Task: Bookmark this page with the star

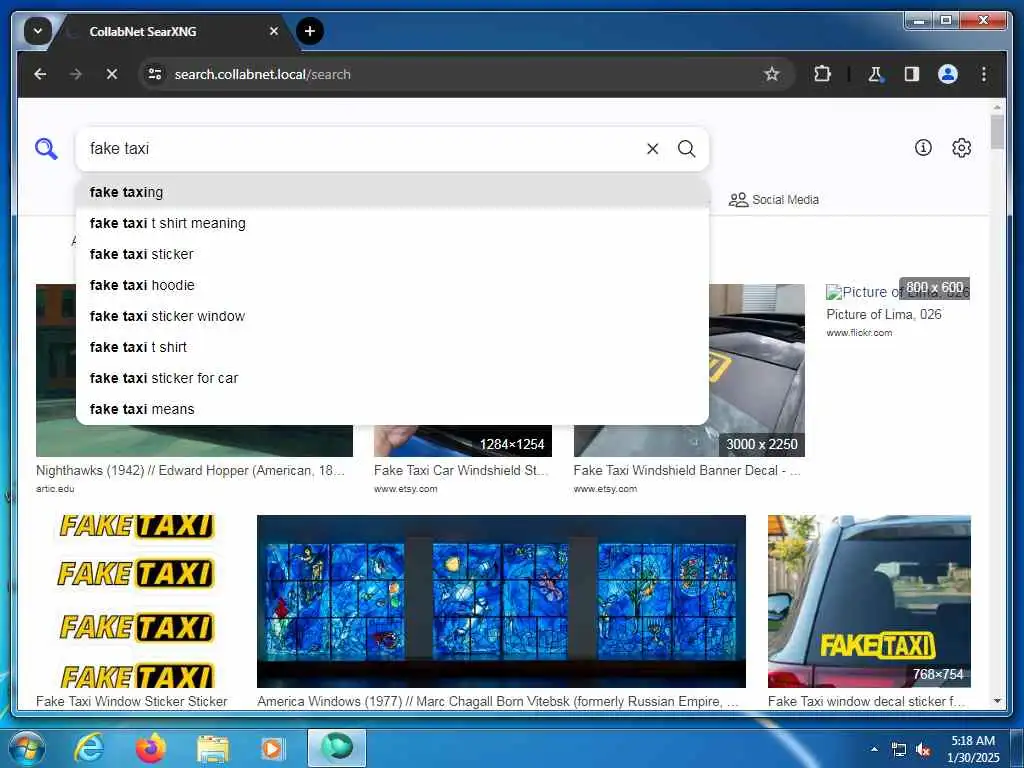Action: pyautogui.click(x=771, y=74)
